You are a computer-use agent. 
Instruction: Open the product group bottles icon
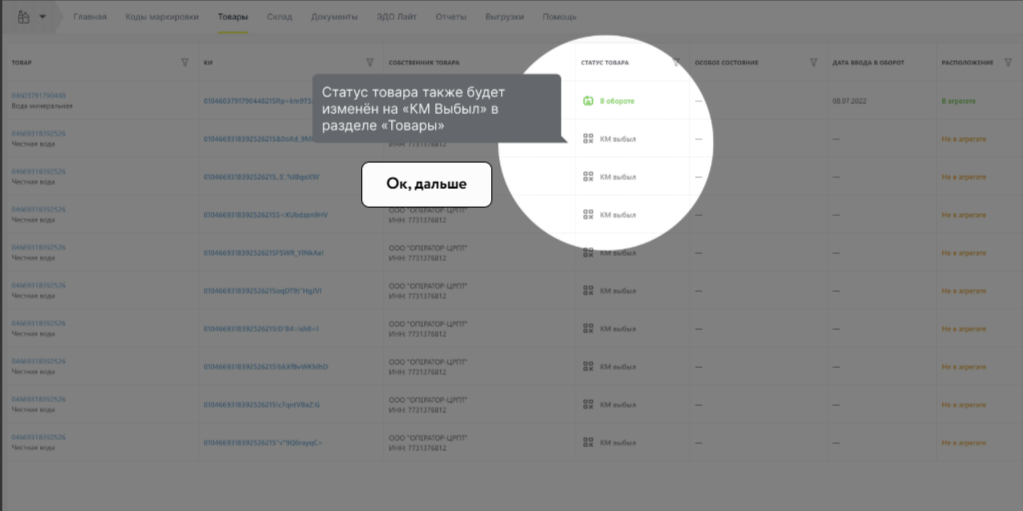click(23, 17)
